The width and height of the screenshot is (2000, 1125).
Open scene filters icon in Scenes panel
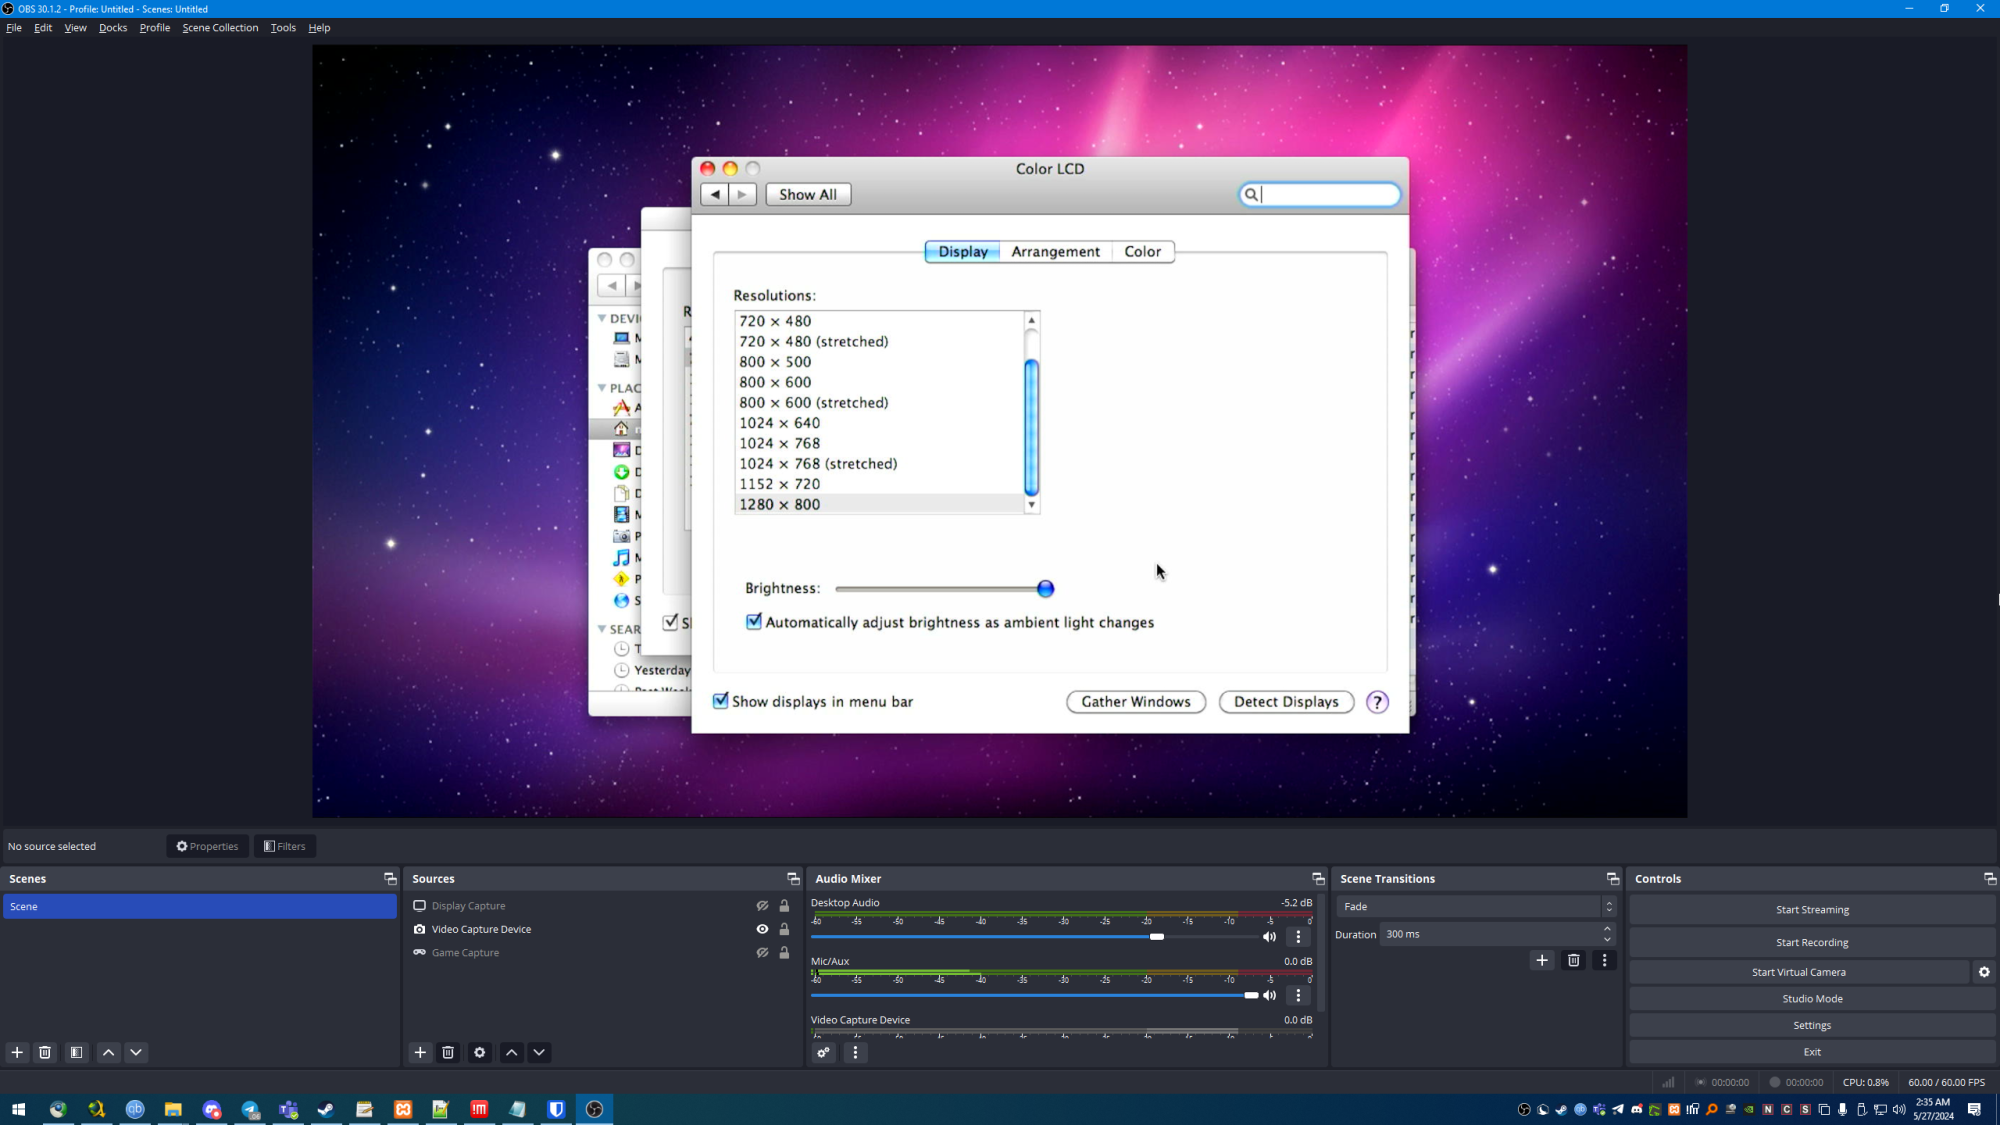pyautogui.click(x=76, y=1052)
